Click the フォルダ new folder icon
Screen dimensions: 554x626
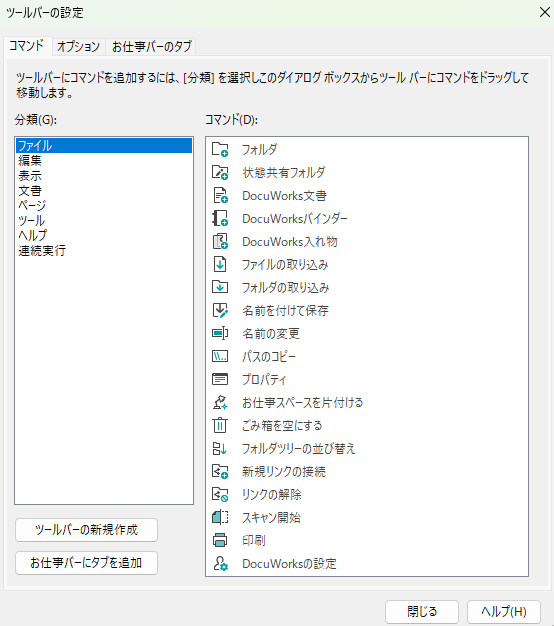[220, 149]
